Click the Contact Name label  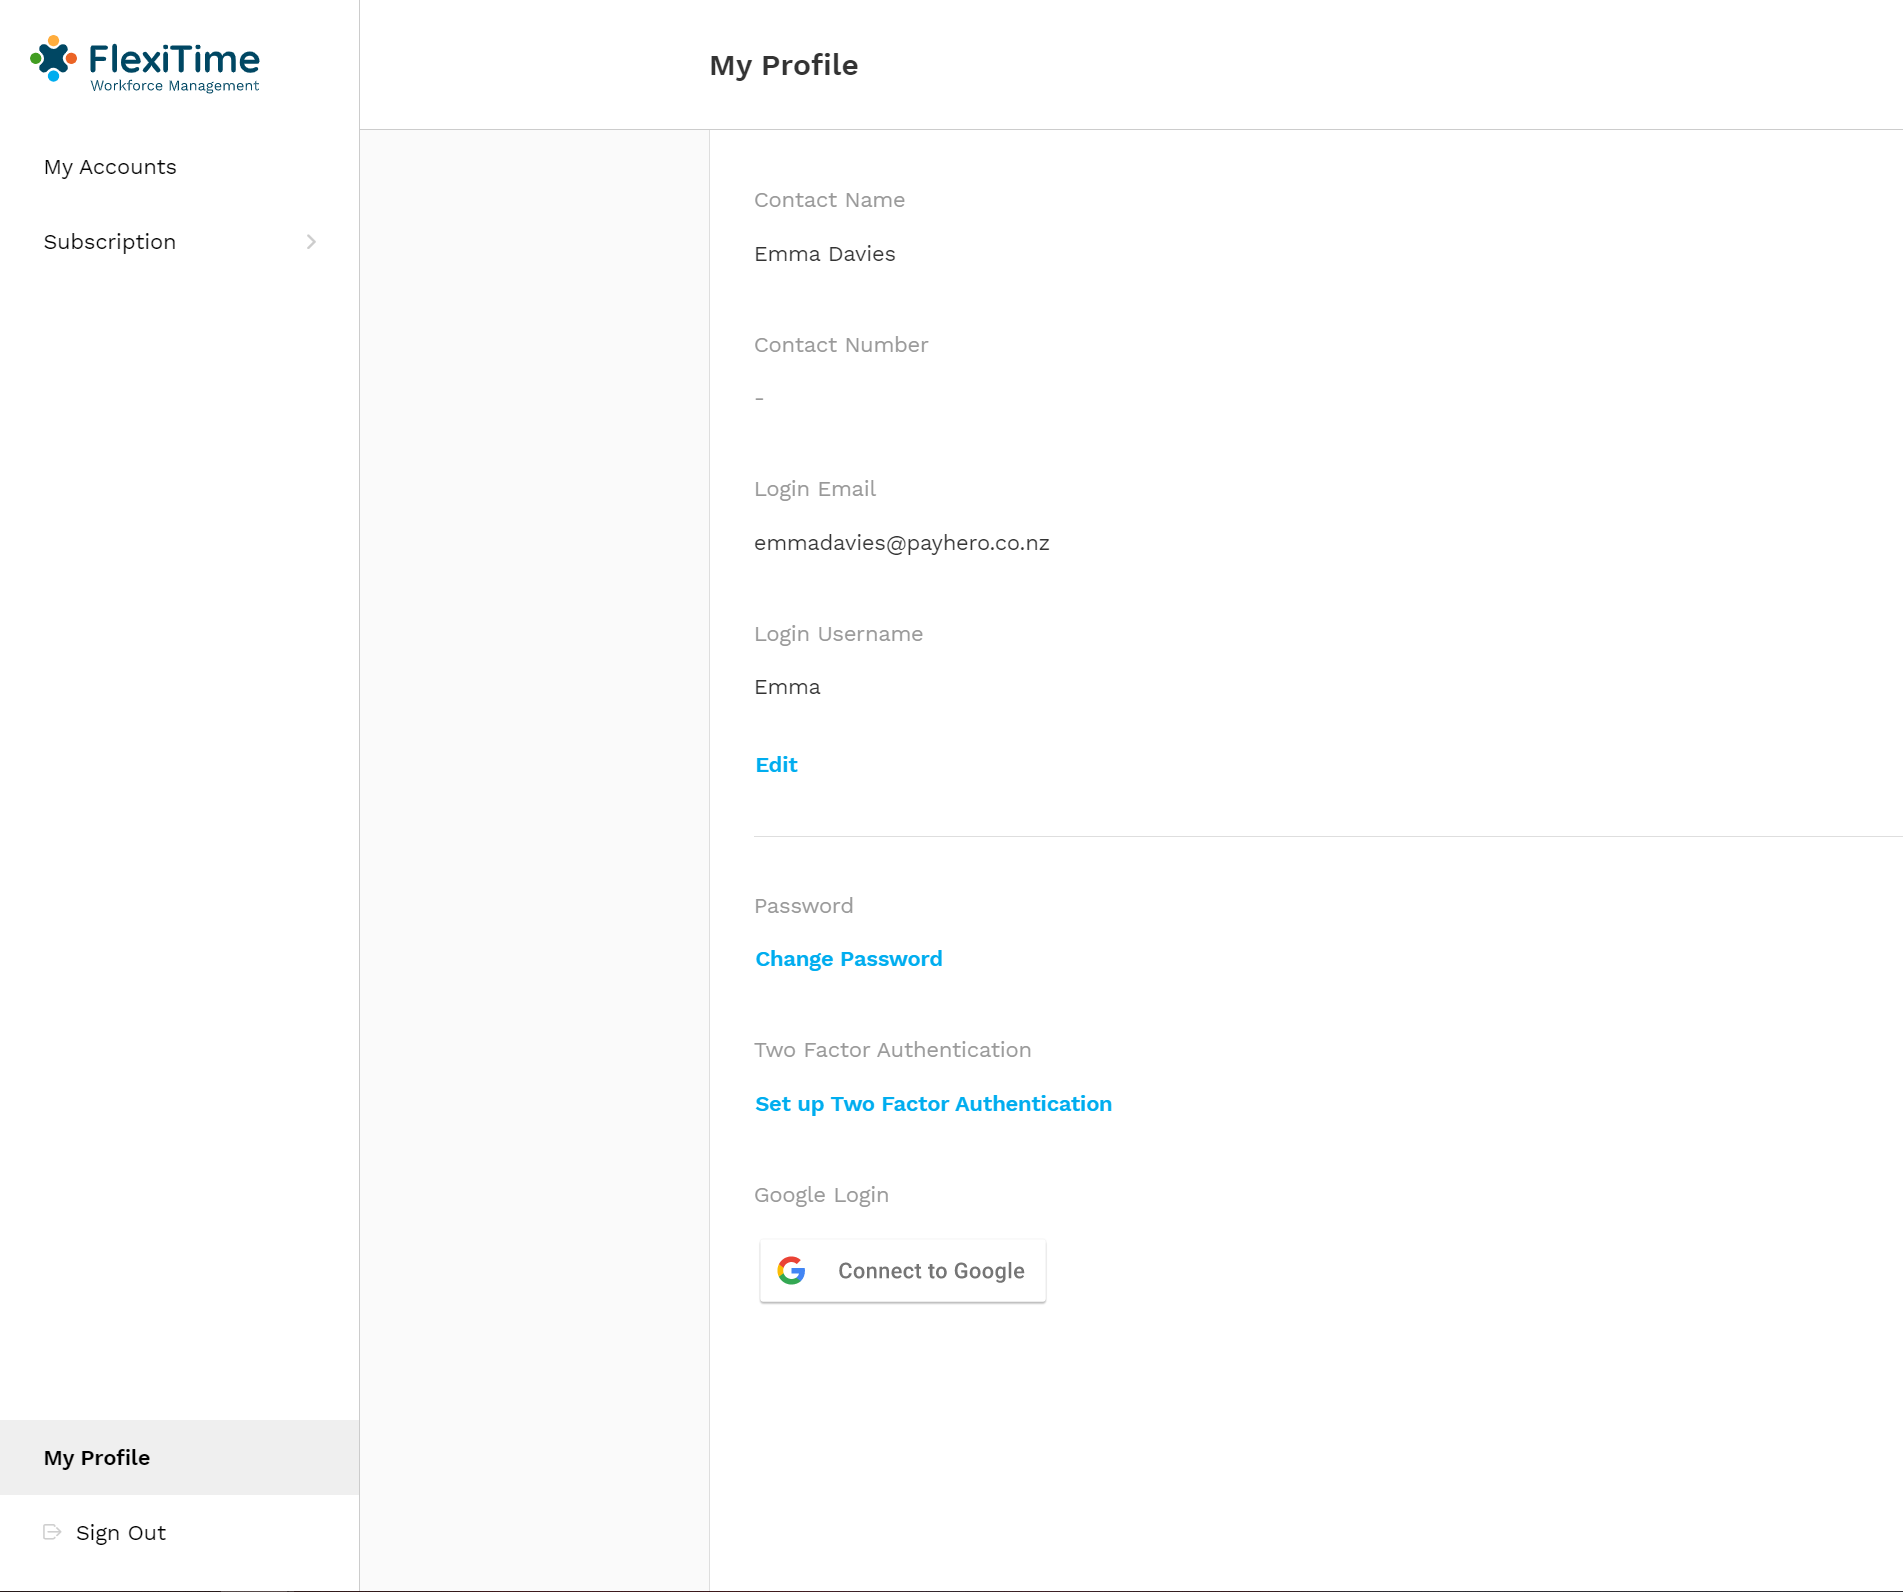coord(829,200)
